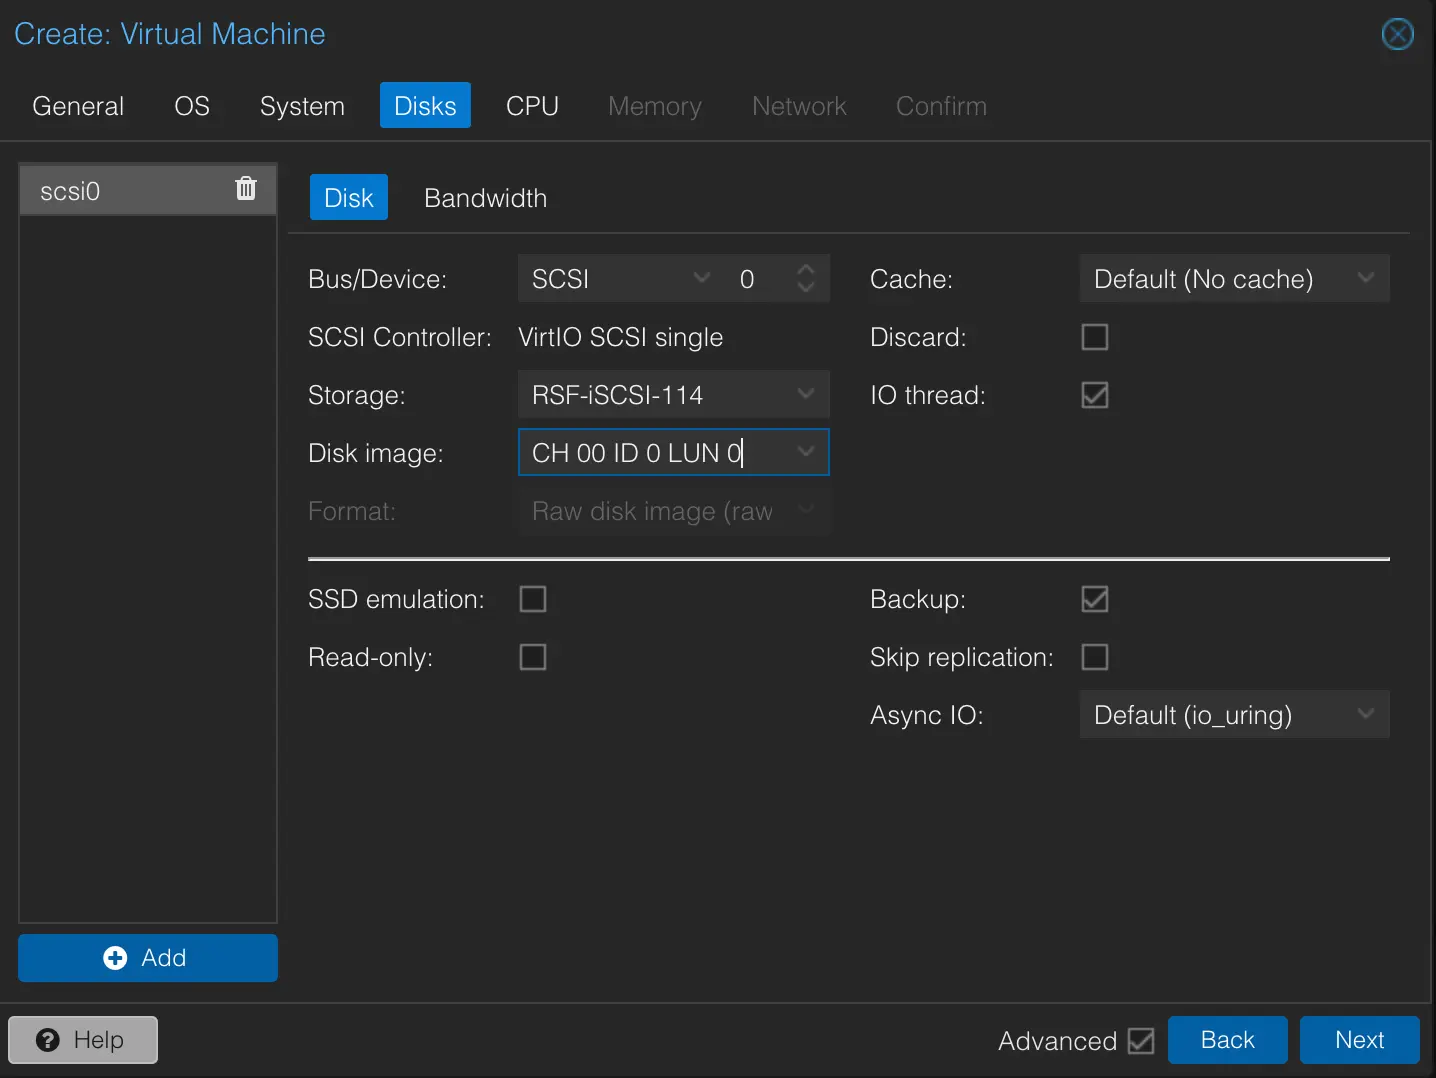Enable Skip replication

(1094, 657)
